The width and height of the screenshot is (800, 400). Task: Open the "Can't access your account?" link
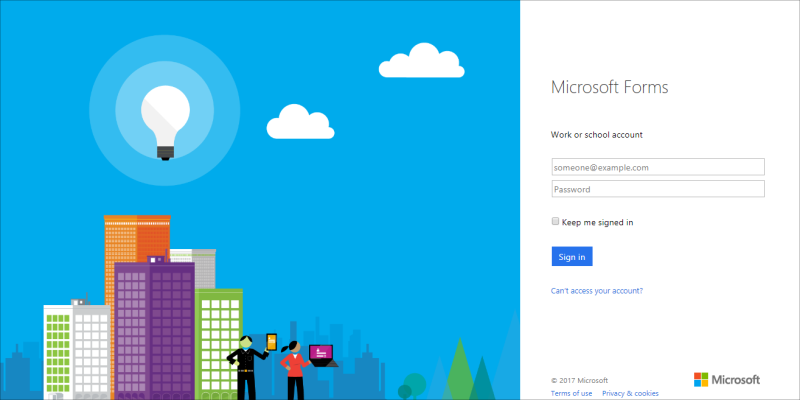[596, 291]
